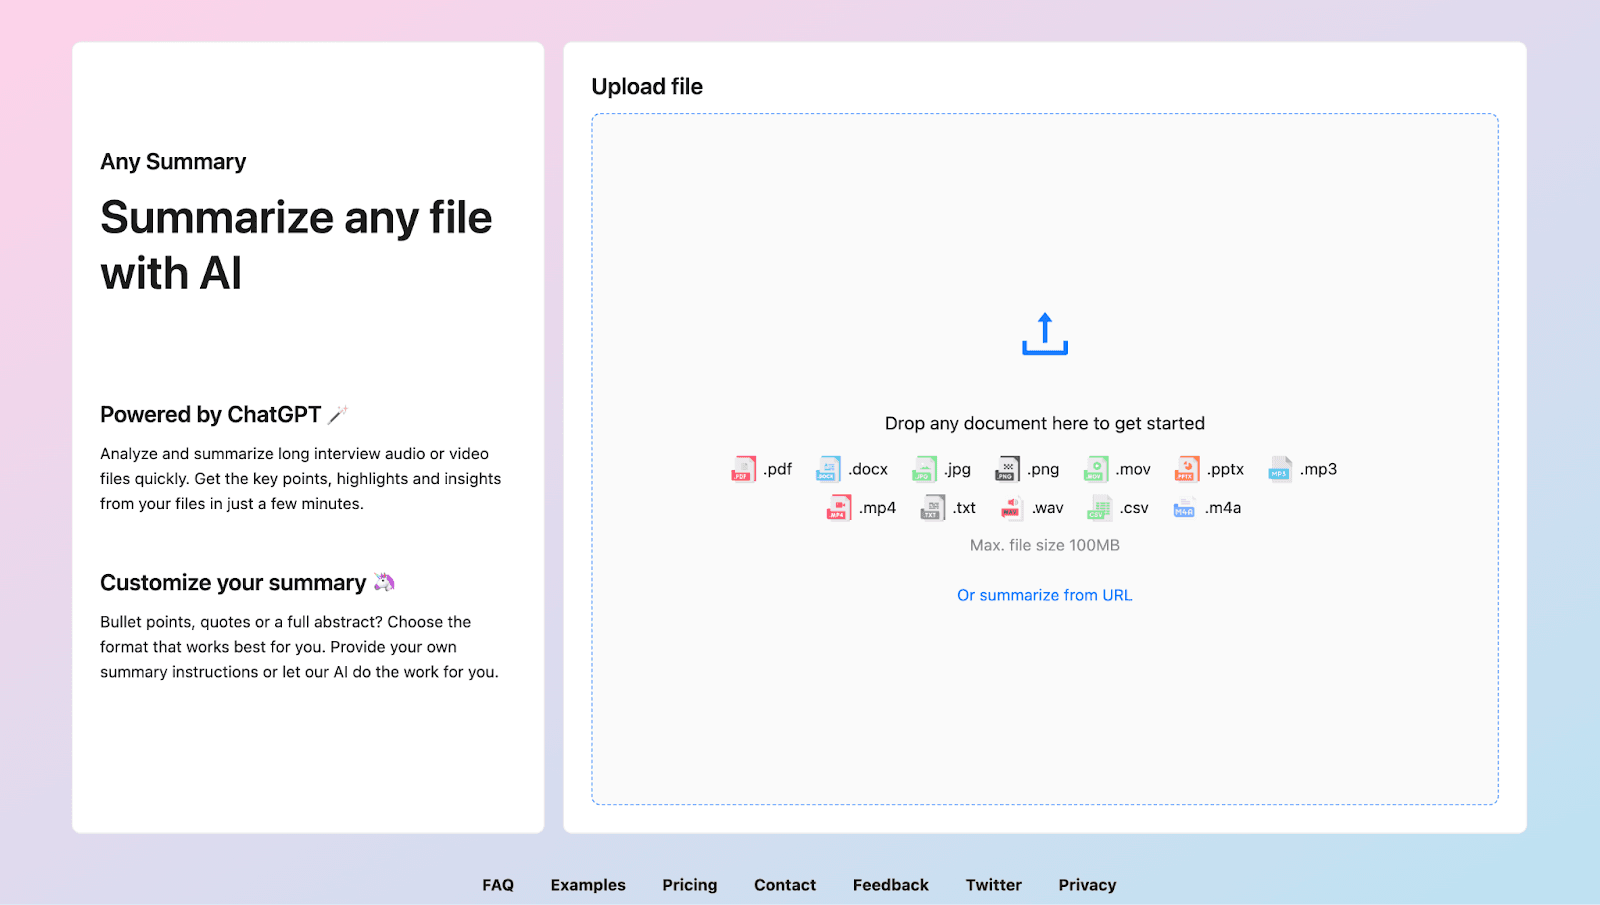Screen dimensions: 1600x905
Task: Click the .wav audio file icon
Action: pos(1011,508)
